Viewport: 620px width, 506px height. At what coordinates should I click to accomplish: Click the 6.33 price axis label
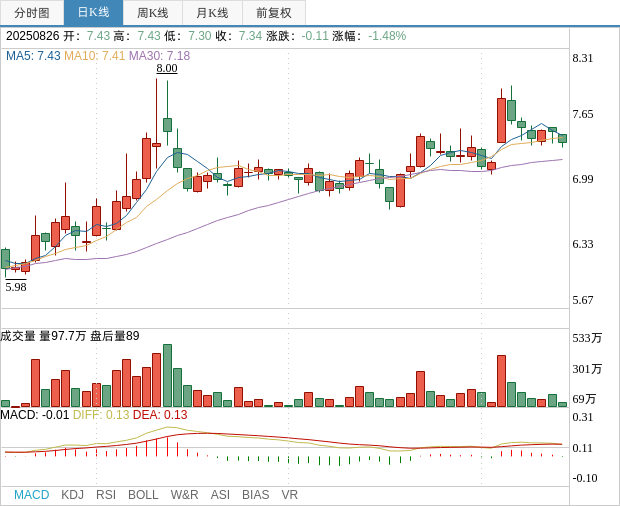[583, 244]
